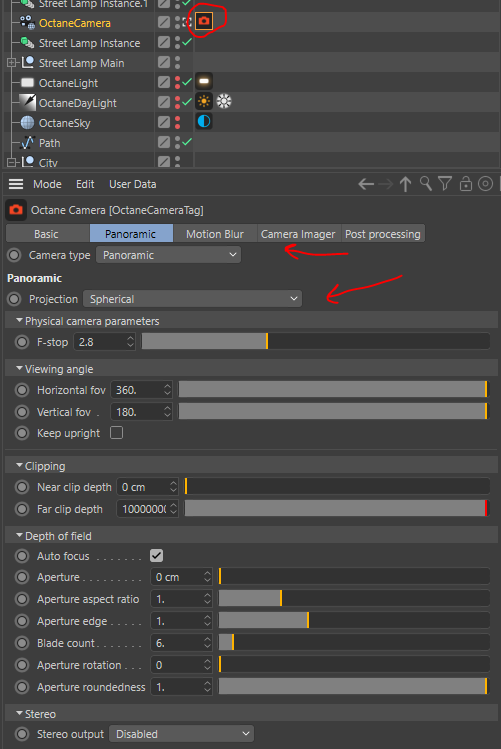Open the User Data menu
This screenshot has height=749, width=501.
pos(133,184)
